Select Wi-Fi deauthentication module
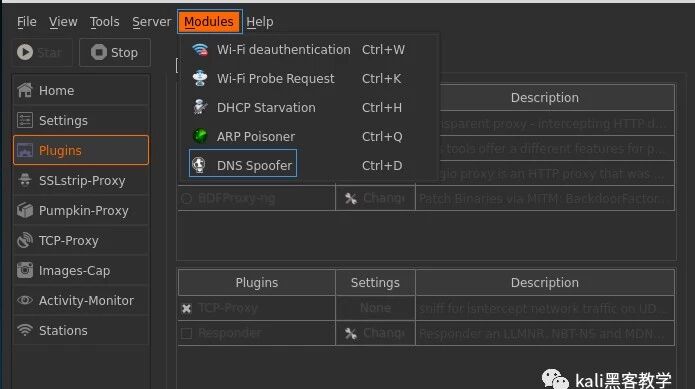Viewport: 695px width, 389px height. 309,50
